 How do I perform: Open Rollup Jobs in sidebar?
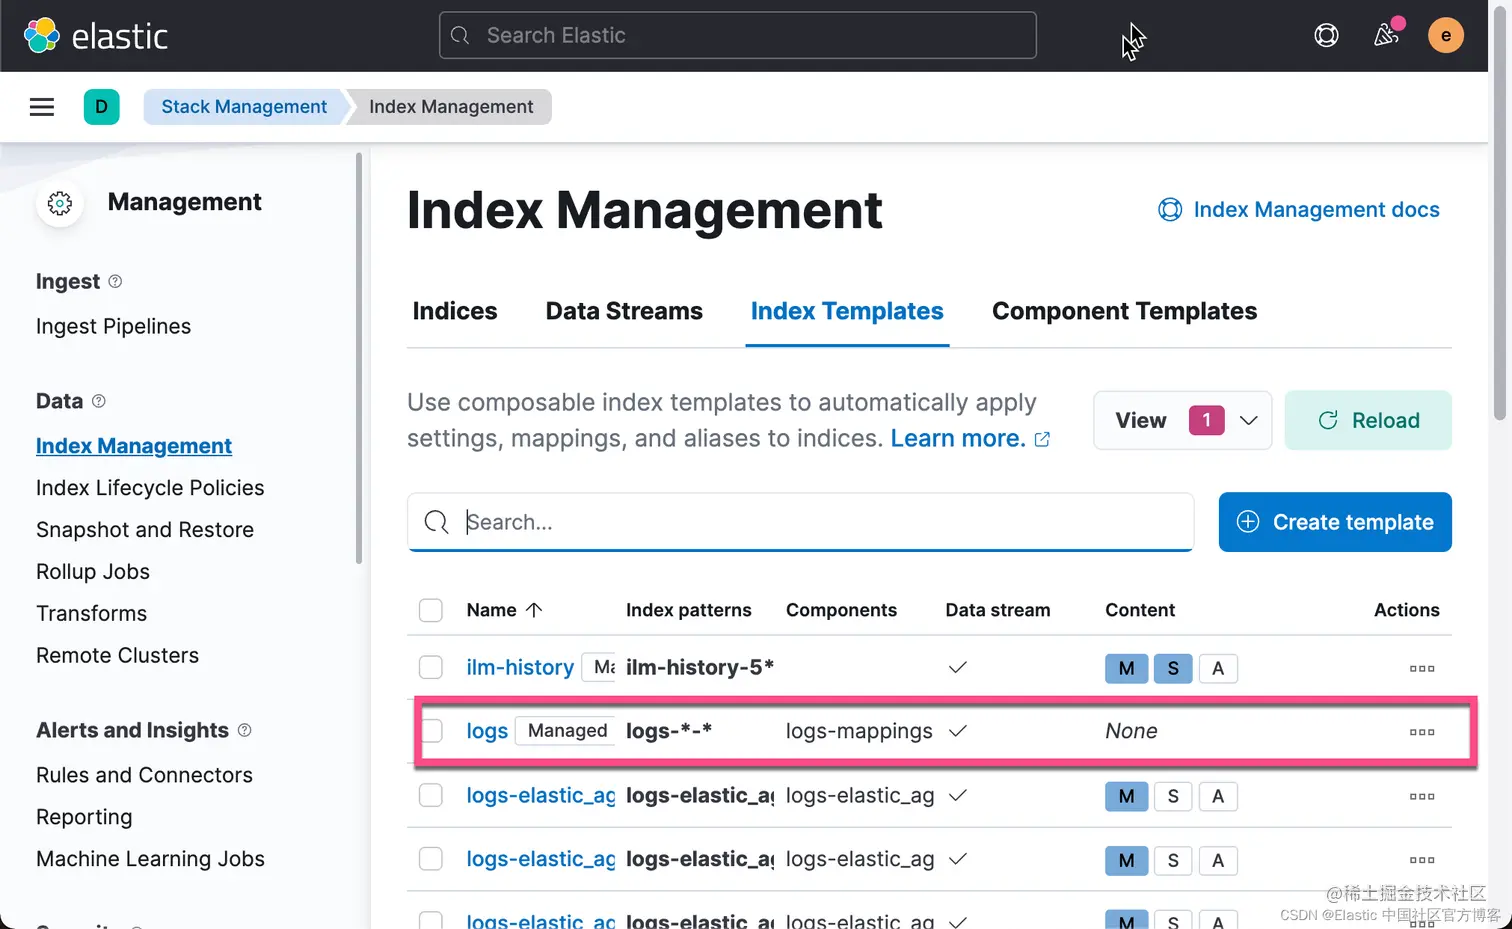(93, 572)
